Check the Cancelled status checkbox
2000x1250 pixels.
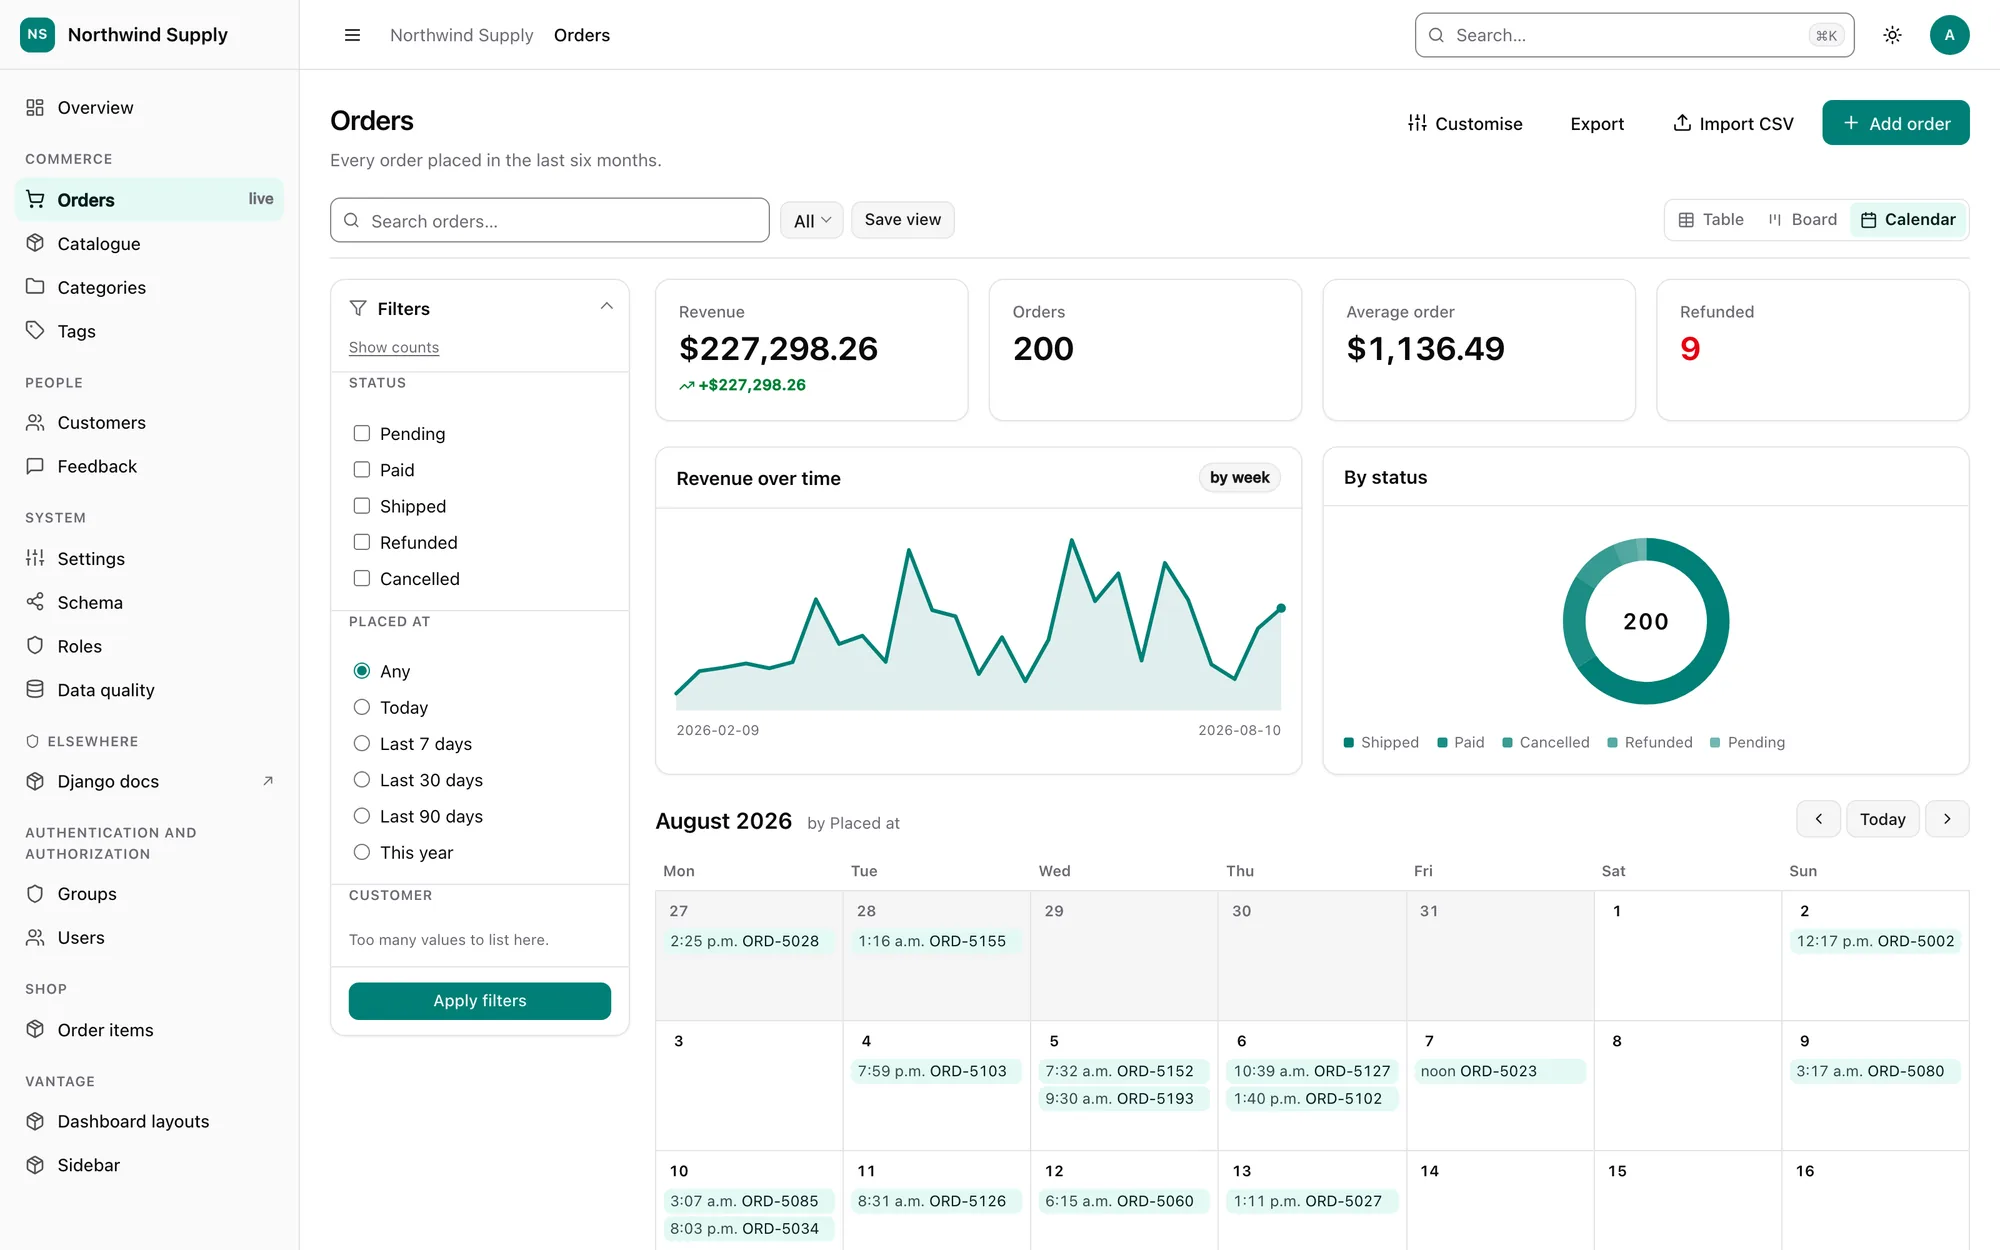pos(362,578)
